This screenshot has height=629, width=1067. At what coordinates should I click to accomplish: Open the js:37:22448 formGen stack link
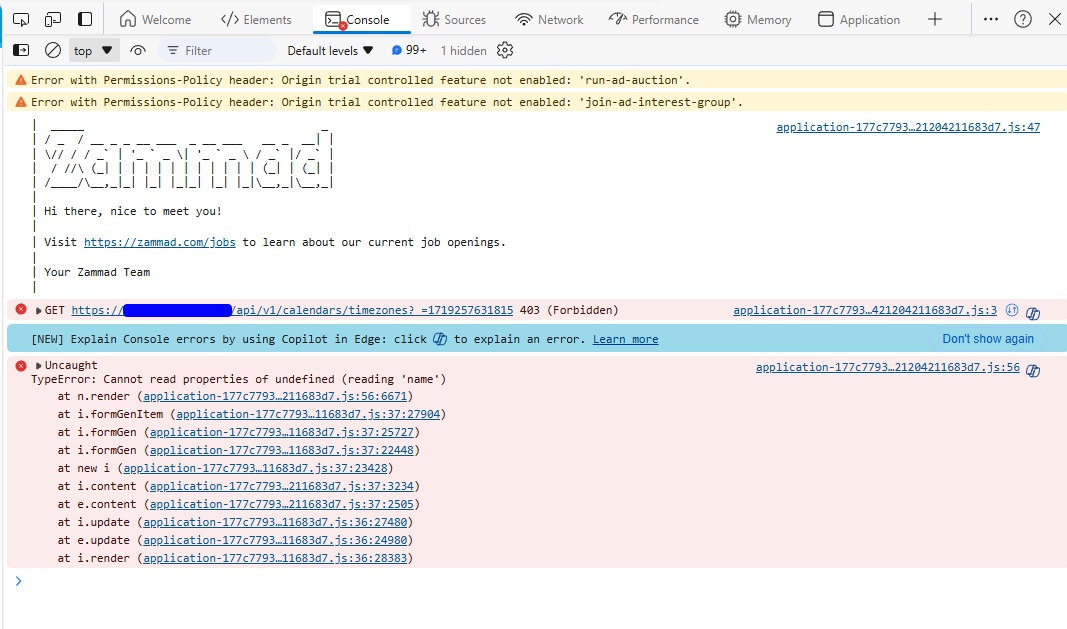(x=282, y=450)
